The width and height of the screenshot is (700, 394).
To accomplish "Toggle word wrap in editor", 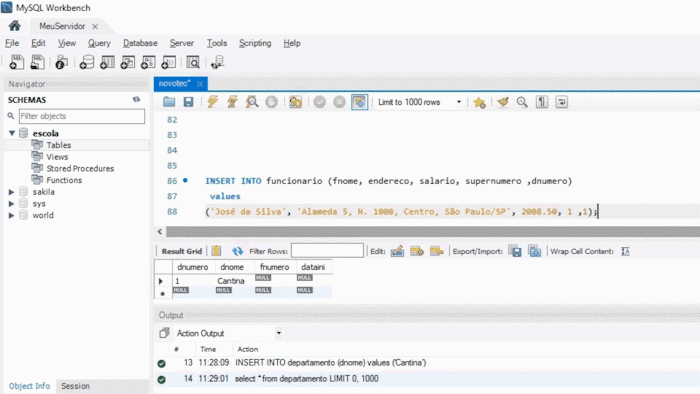I will click(562, 102).
